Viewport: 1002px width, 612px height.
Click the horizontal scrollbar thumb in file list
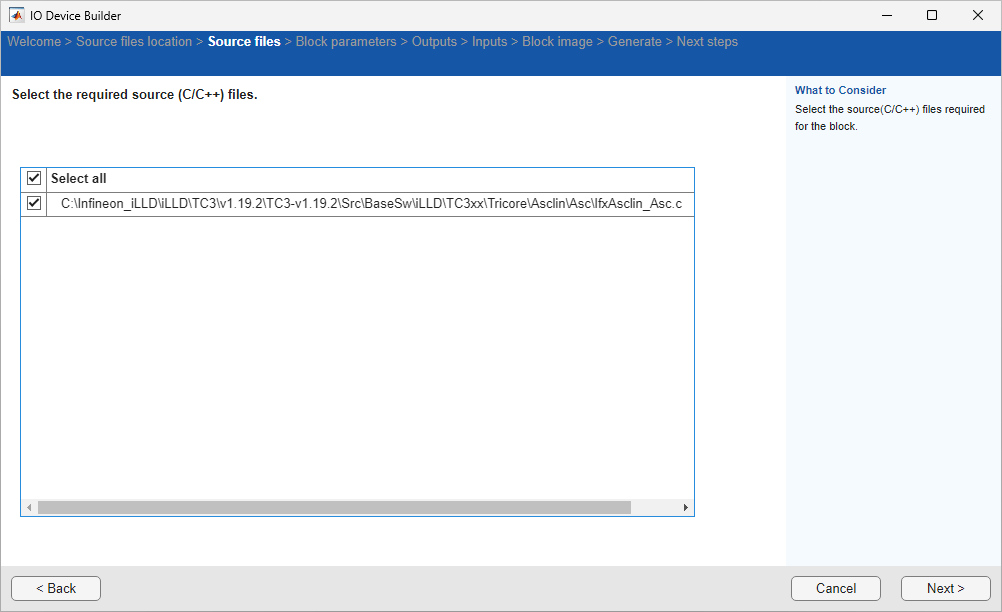pos(334,508)
